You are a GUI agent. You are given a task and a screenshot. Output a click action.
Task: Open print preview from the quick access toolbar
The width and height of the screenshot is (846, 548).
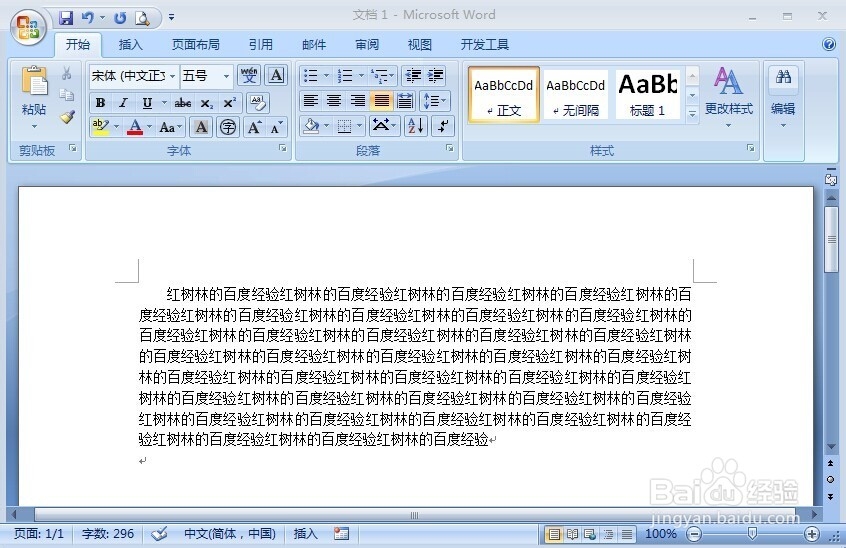point(142,18)
